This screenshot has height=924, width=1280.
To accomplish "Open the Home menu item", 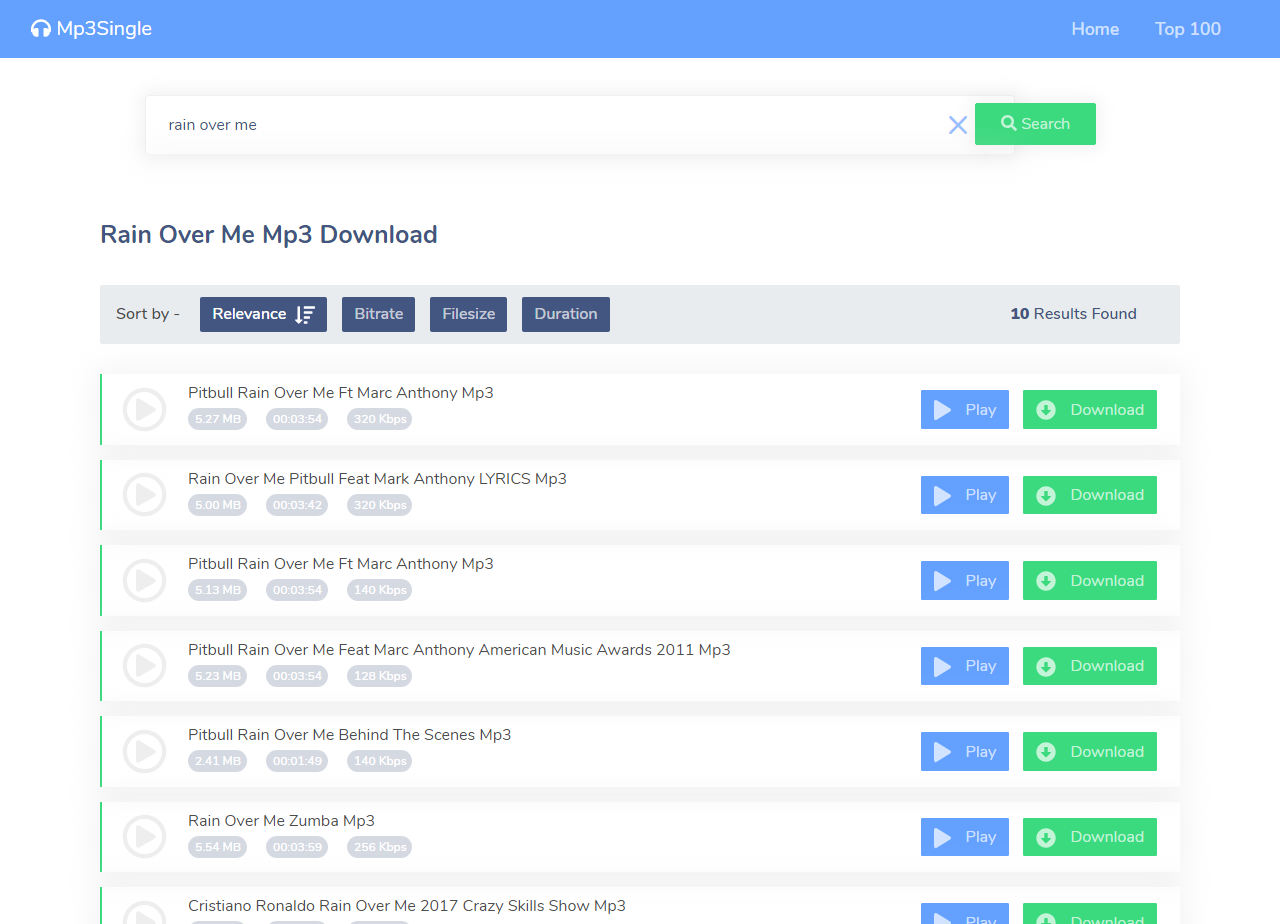I will tap(1095, 29).
